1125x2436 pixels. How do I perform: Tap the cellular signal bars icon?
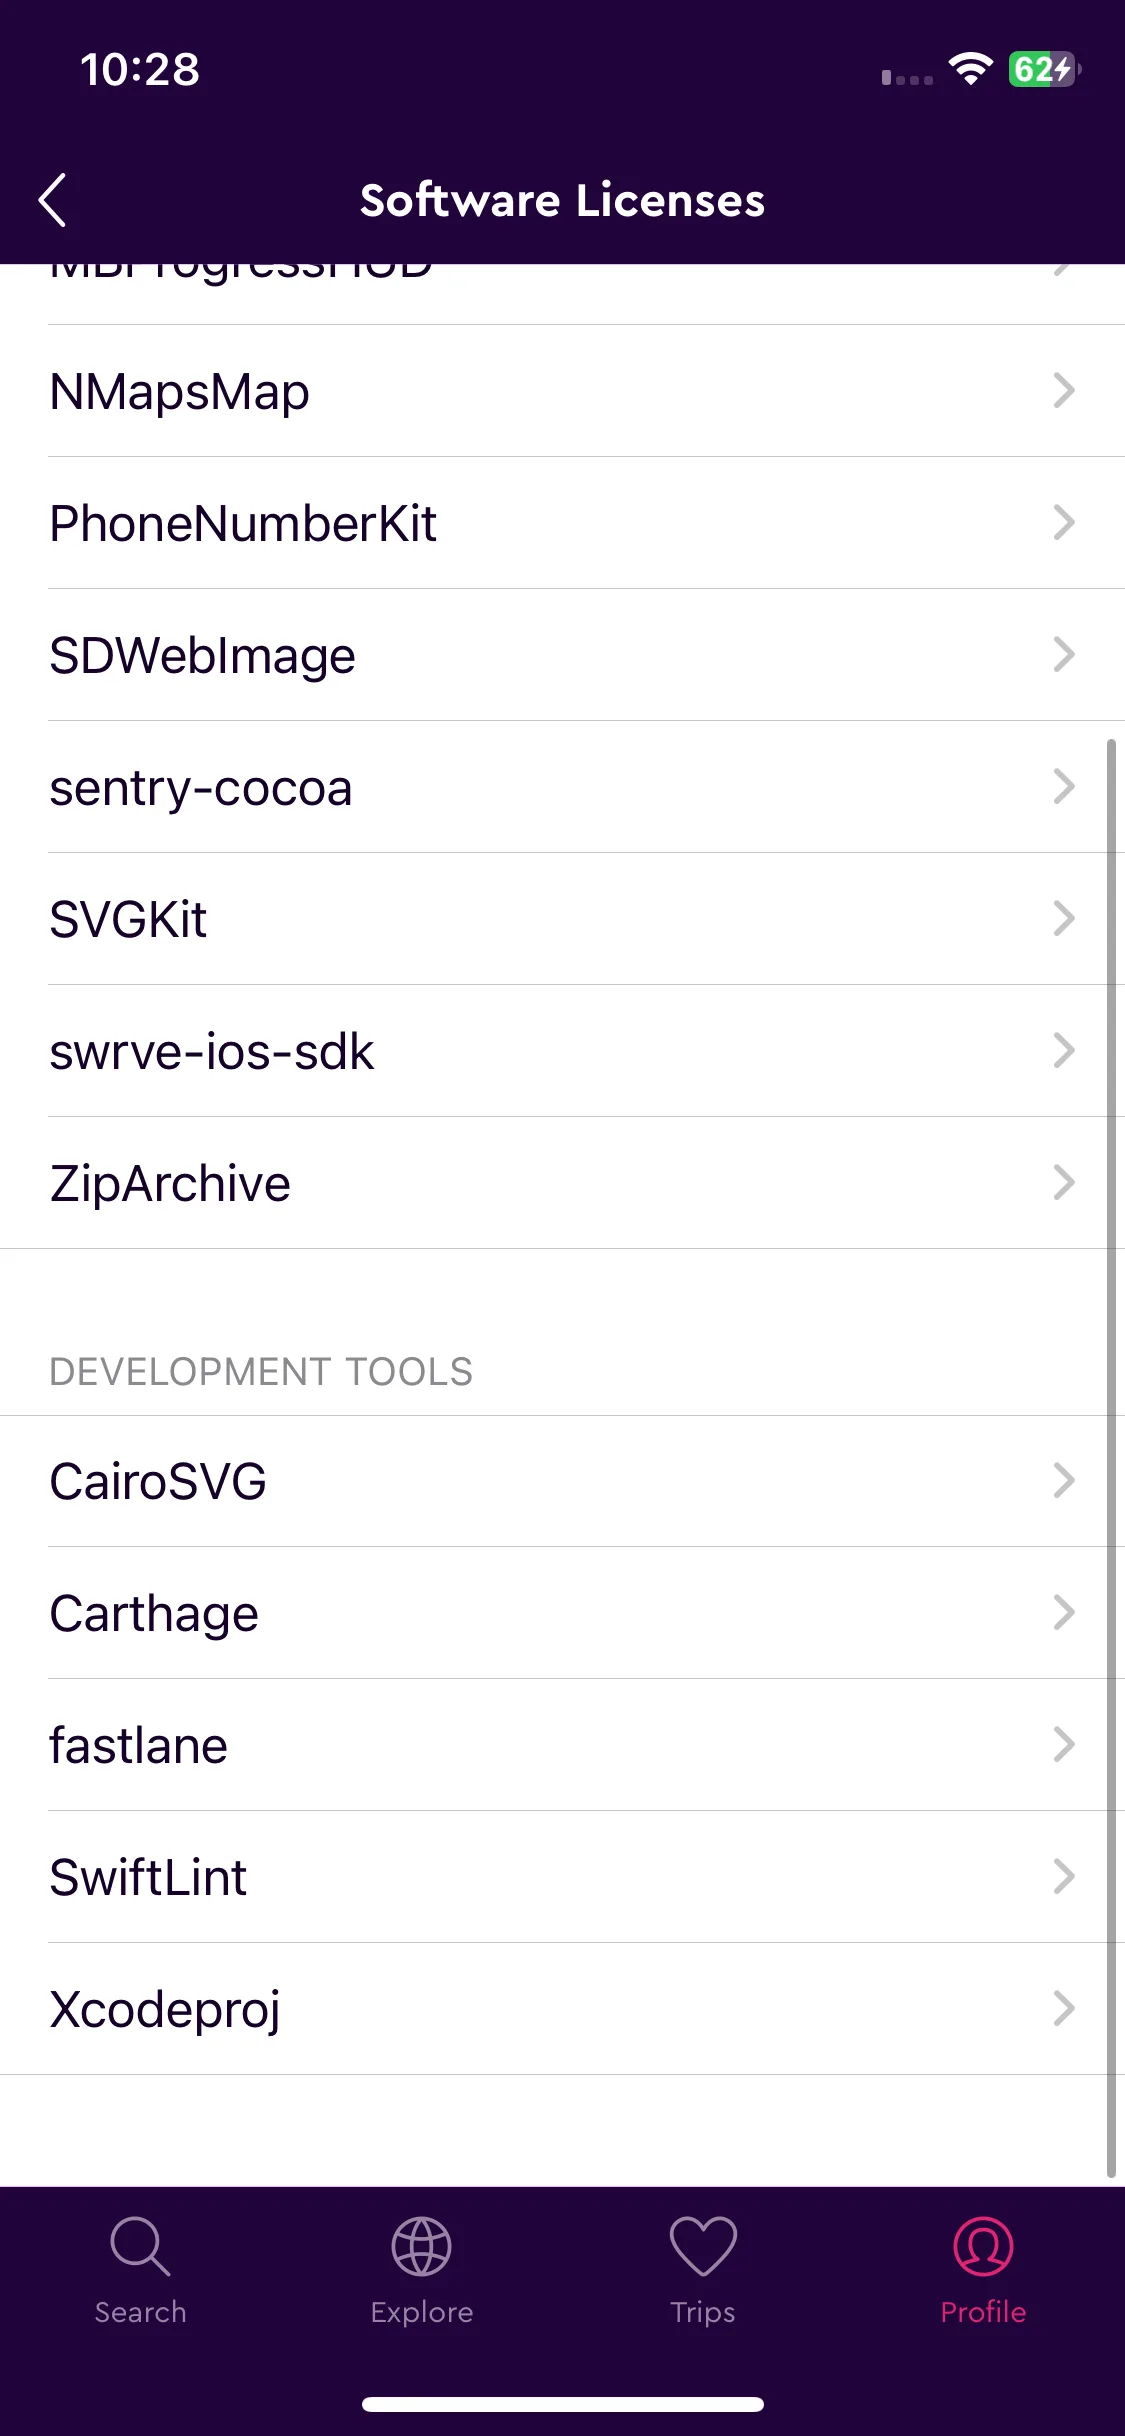(x=907, y=77)
